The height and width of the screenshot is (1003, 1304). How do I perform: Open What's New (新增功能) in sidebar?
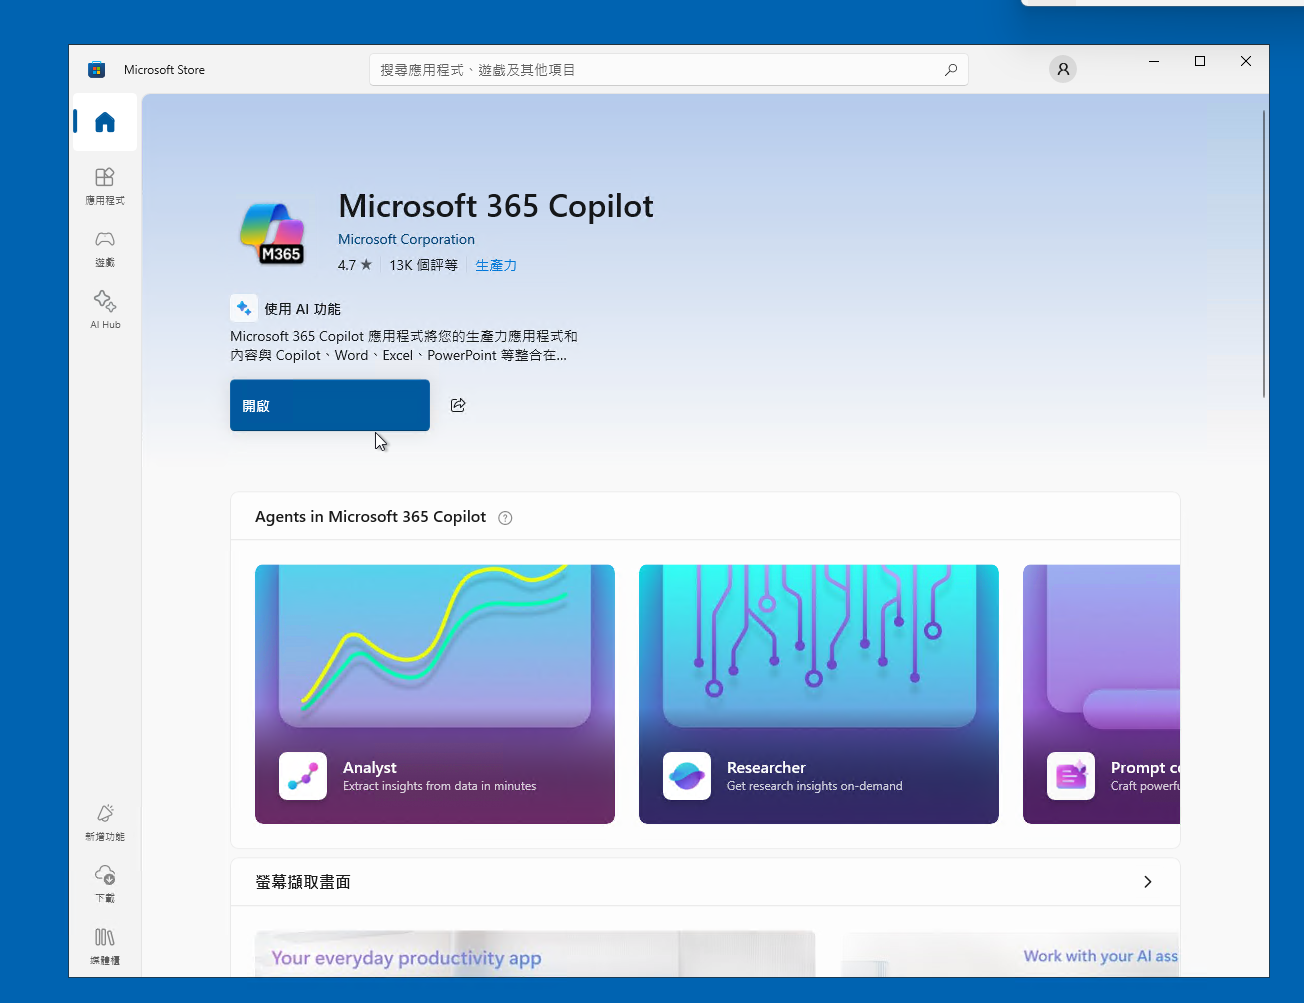105,822
